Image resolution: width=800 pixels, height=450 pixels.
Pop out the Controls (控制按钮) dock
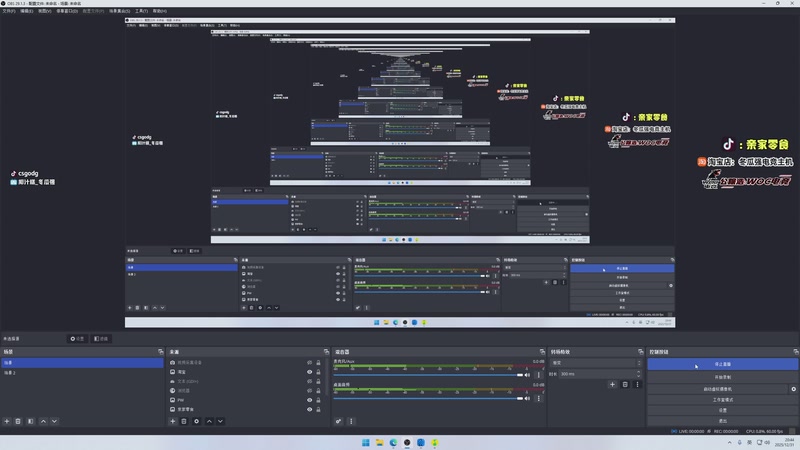[796, 352]
